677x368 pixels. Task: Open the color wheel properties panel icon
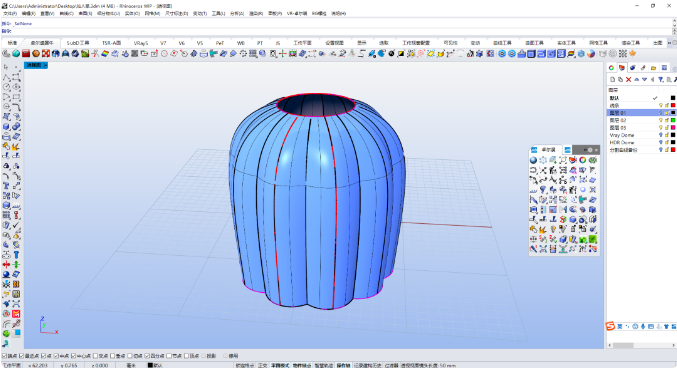(611, 68)
